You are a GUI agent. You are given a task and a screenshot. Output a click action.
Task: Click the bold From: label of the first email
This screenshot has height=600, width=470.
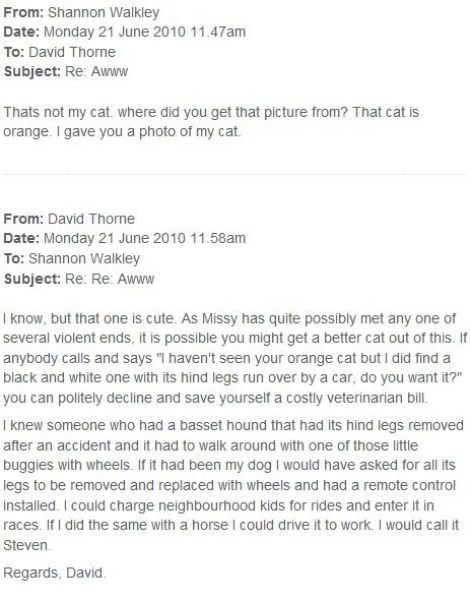click(24, 12)
